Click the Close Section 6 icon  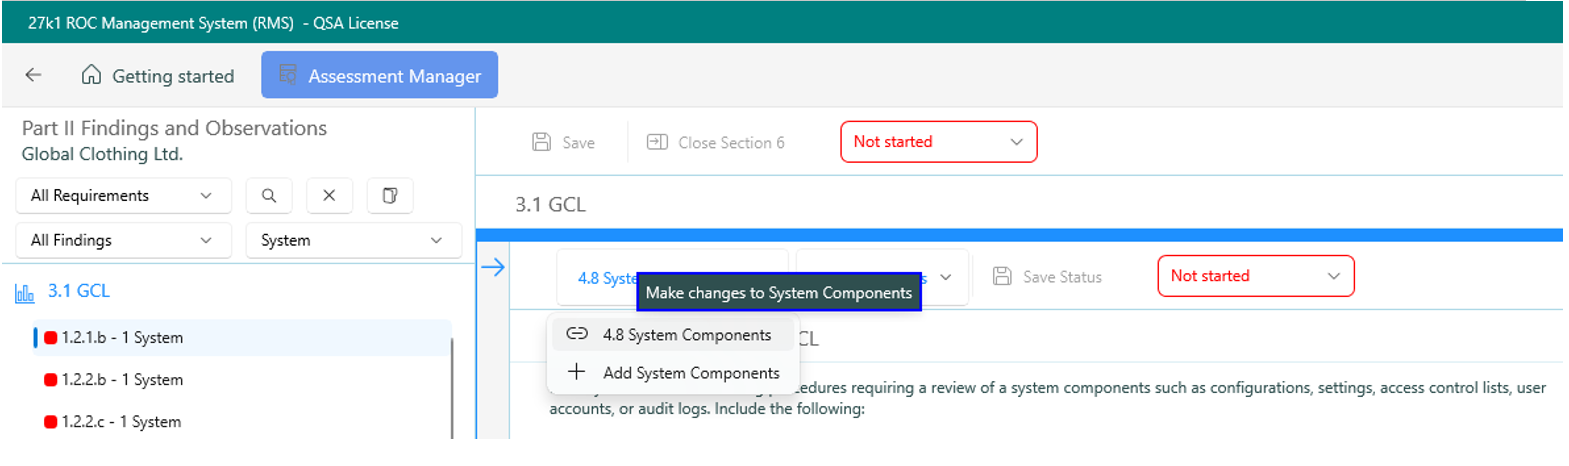pyautogui.click(x=657, y=142)
